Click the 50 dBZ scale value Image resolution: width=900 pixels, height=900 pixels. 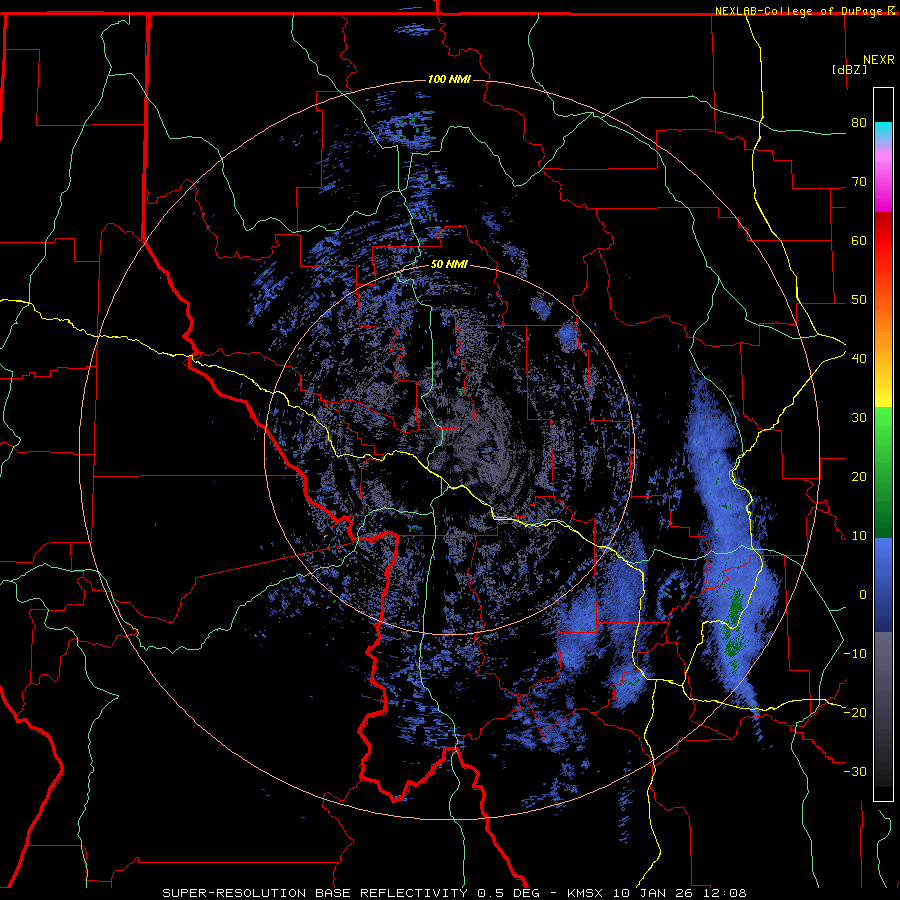(x=859, y=300)
